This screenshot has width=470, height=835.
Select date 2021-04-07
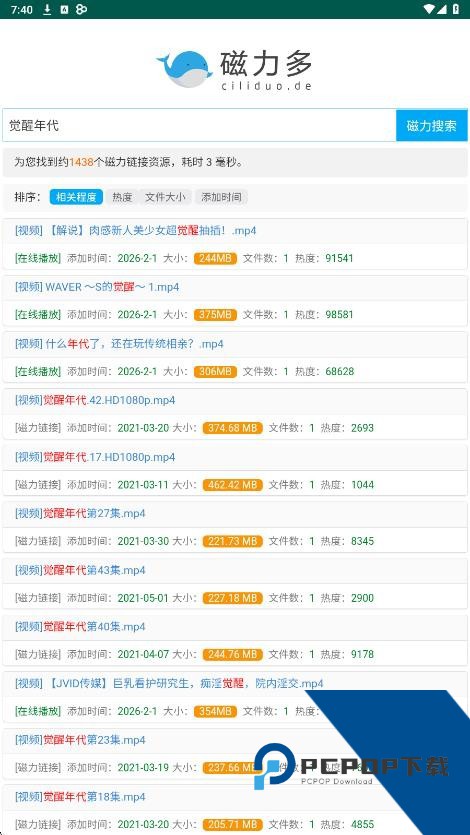click(x=143, y=654)
